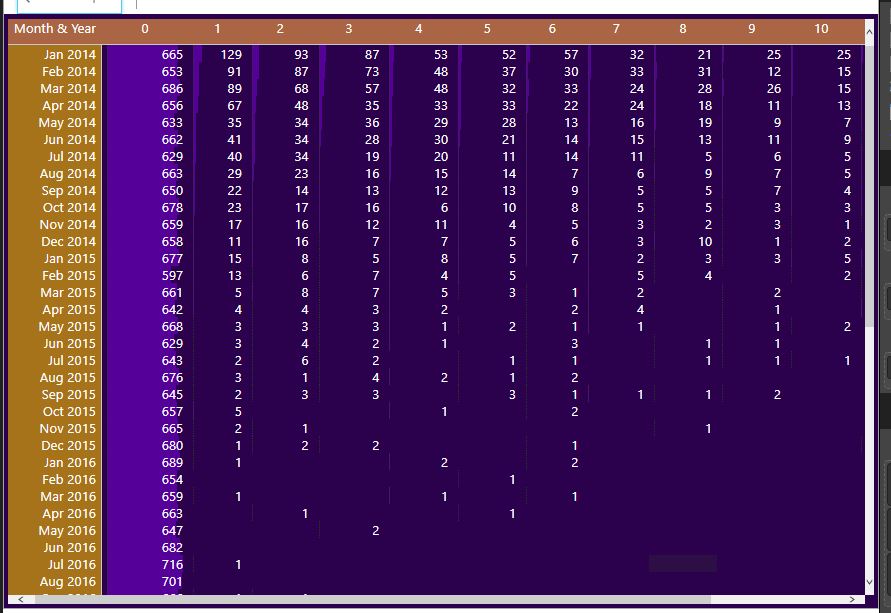This screenshot has width=891, height=613.
Task: Click value 689 in Jan 2016 row
Action: (x=172, y=463)
